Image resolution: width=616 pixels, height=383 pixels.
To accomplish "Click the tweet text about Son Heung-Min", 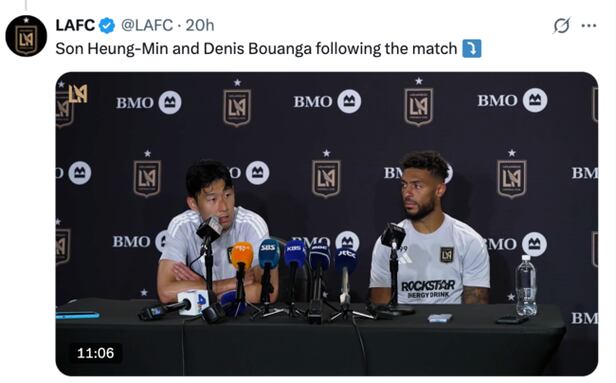I will (x=256, y=49).
